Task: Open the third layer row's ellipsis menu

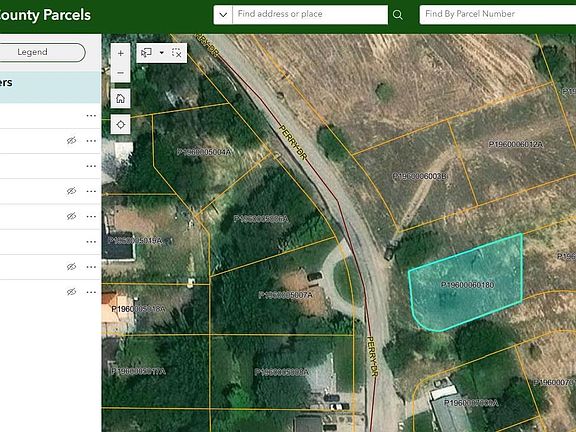Action: 91,166
